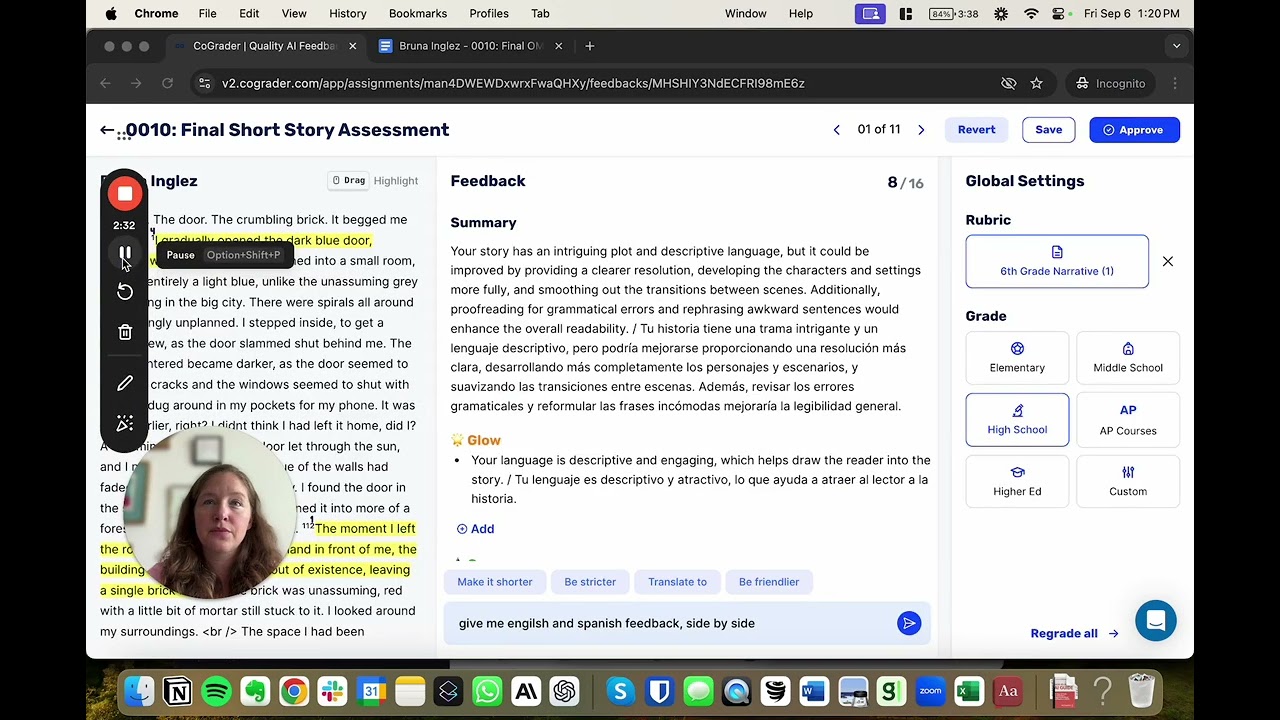Open the View menu
Viewport: 1280px width, 720px height.
point(294,13)
